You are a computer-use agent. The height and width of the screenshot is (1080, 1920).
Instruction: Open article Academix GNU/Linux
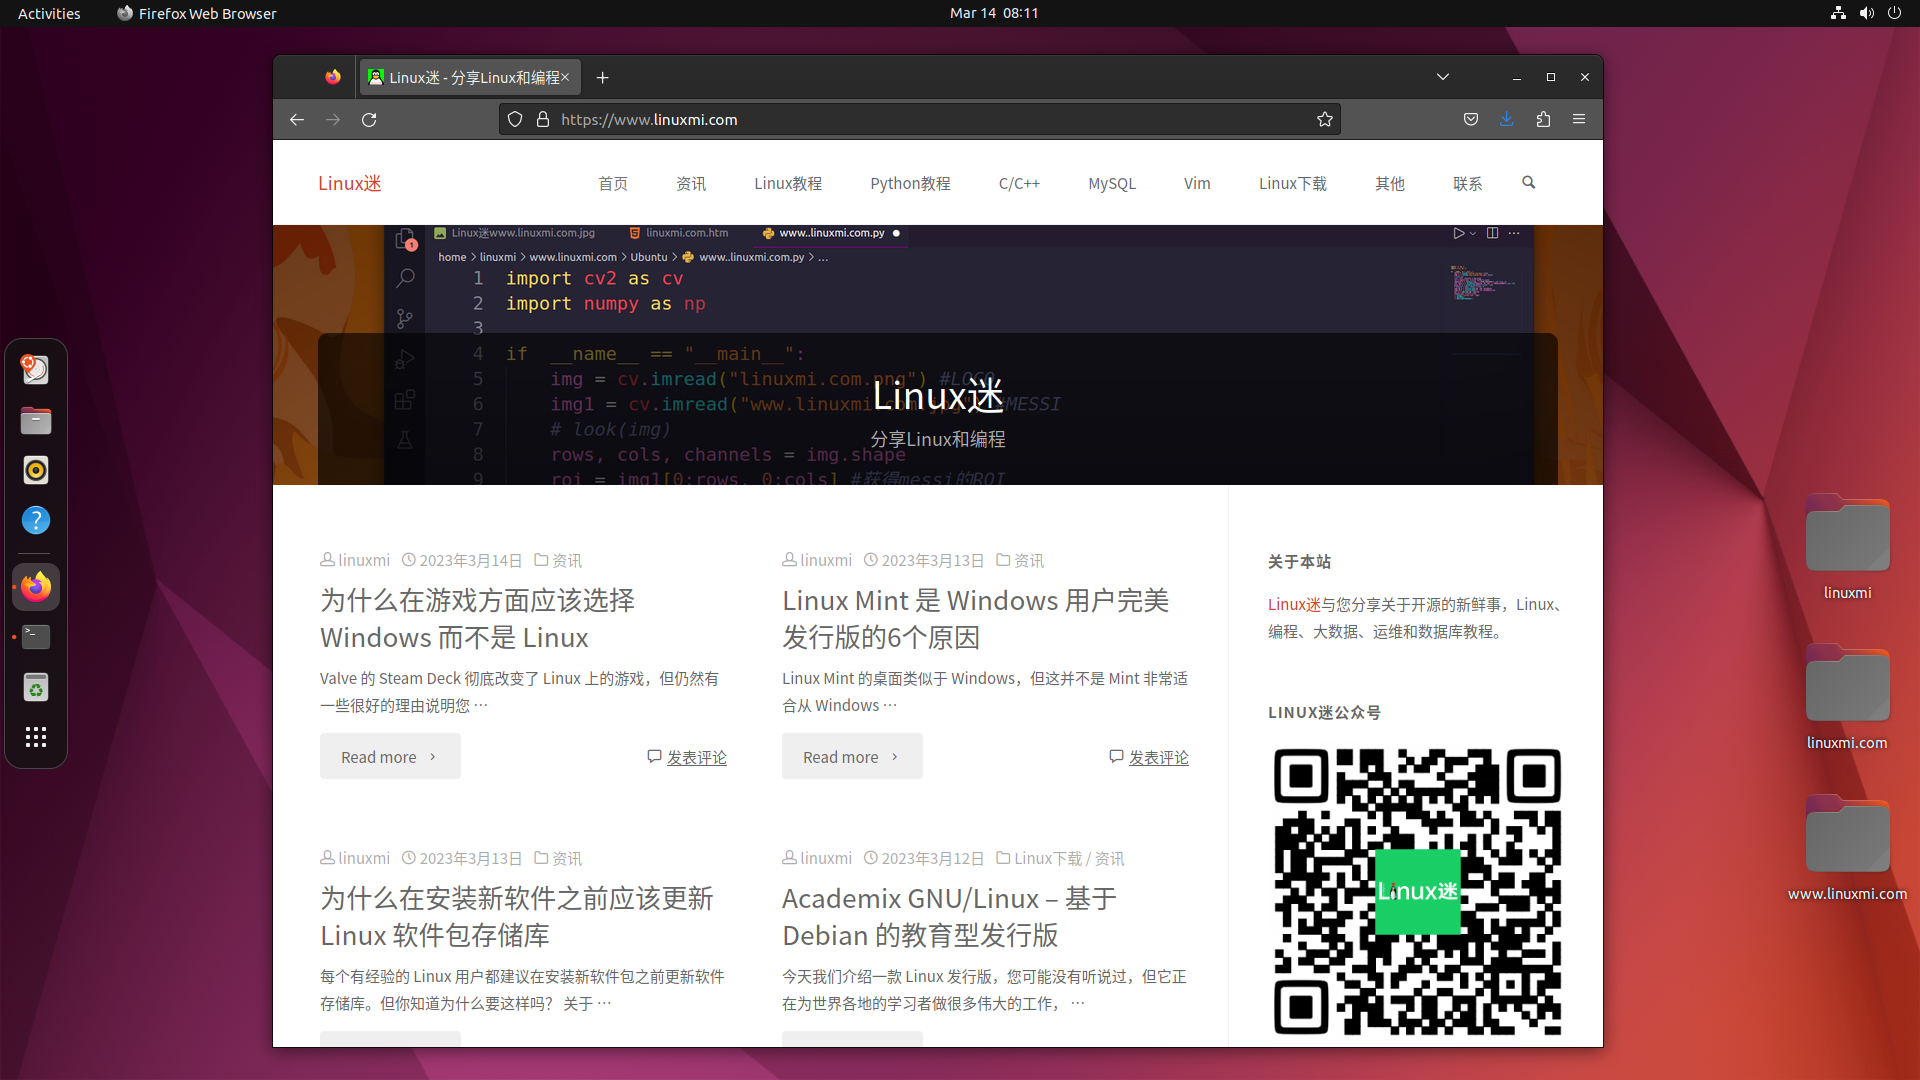click(949, 917)
